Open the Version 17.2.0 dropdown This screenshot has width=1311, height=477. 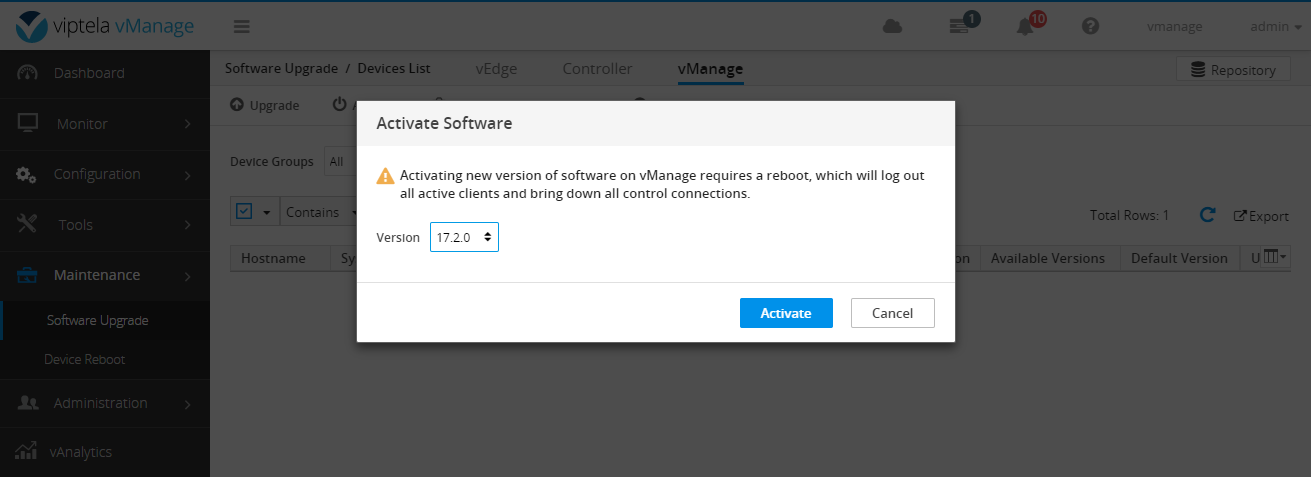point(464,237)
